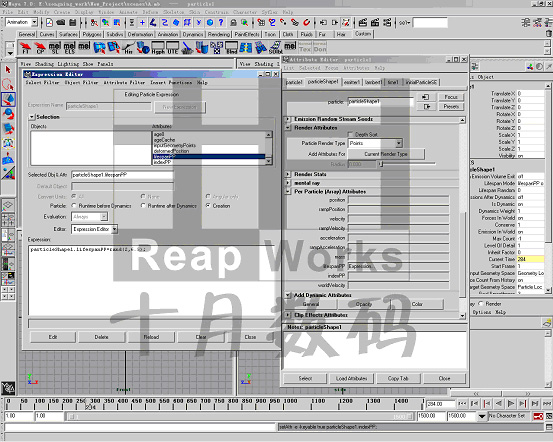The width and height of the screenshot is (553, 442).
Task: Click the Opacity dynamic attribute button
Action: (x=364, y=304)
